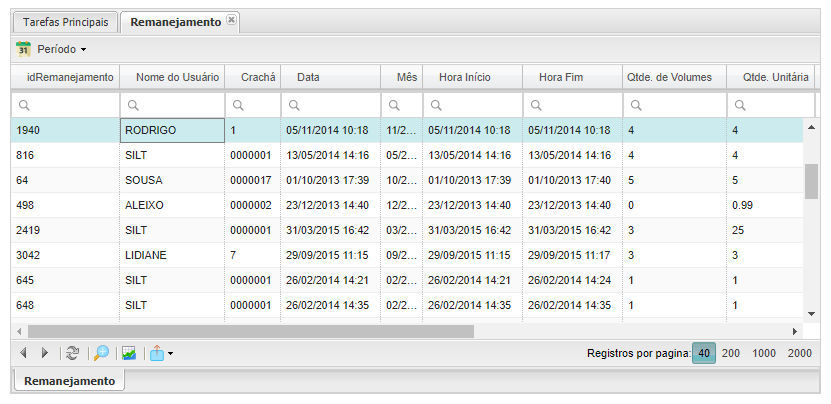This screenshot has width=831, height=404.
Task: Click the ALEIXO user cell
Action: coord(172,205)
